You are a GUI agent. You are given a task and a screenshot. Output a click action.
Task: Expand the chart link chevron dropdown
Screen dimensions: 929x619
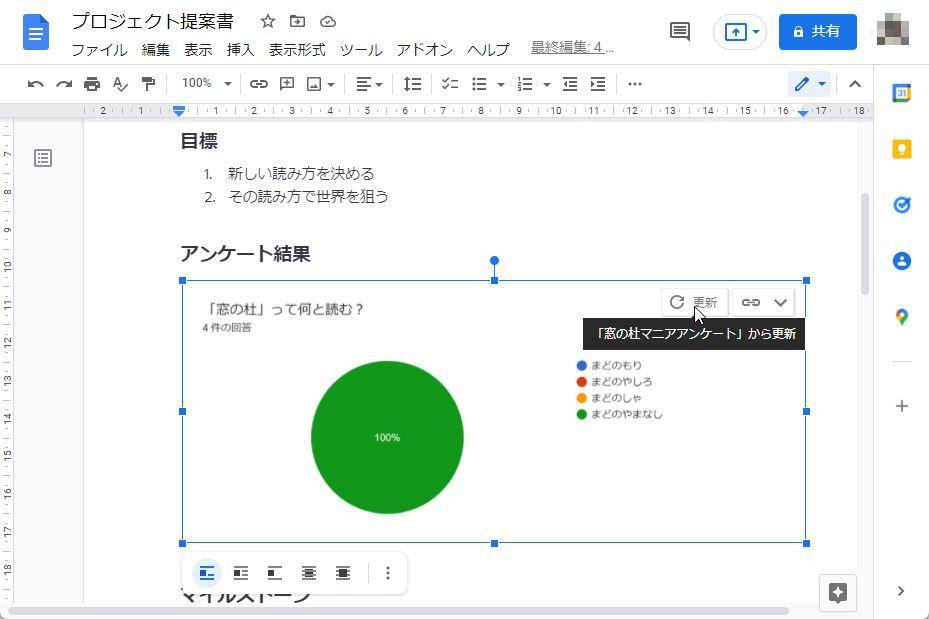(778, 301)
